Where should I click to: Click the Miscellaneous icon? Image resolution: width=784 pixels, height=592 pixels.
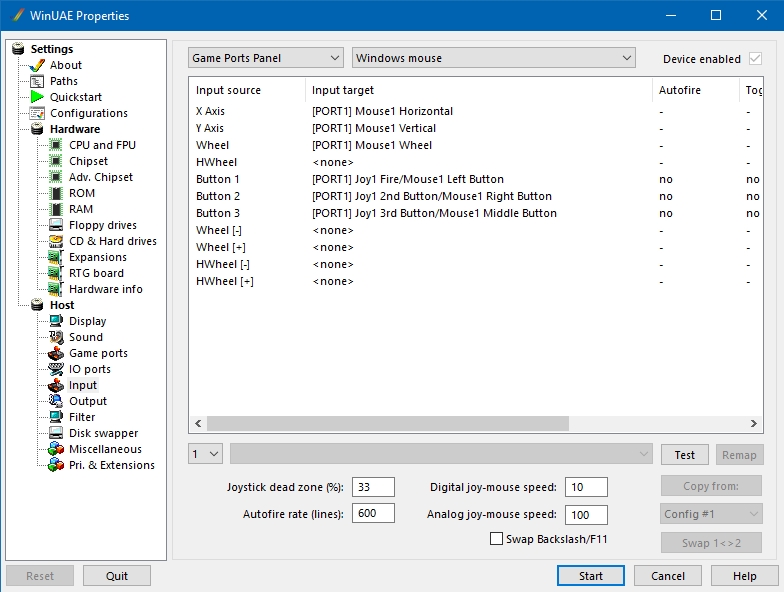click(x=56, y=450)
